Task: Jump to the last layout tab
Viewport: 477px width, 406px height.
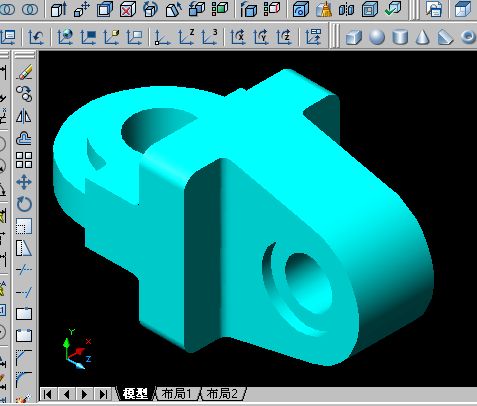Action: [x=103, y=394]
